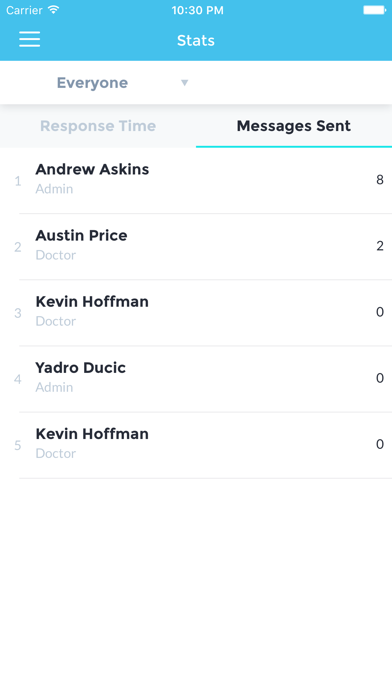The height and width of the screenshot is (696, 392).
Task: Open Andrew Askins row
Action: tap(196, 180)
